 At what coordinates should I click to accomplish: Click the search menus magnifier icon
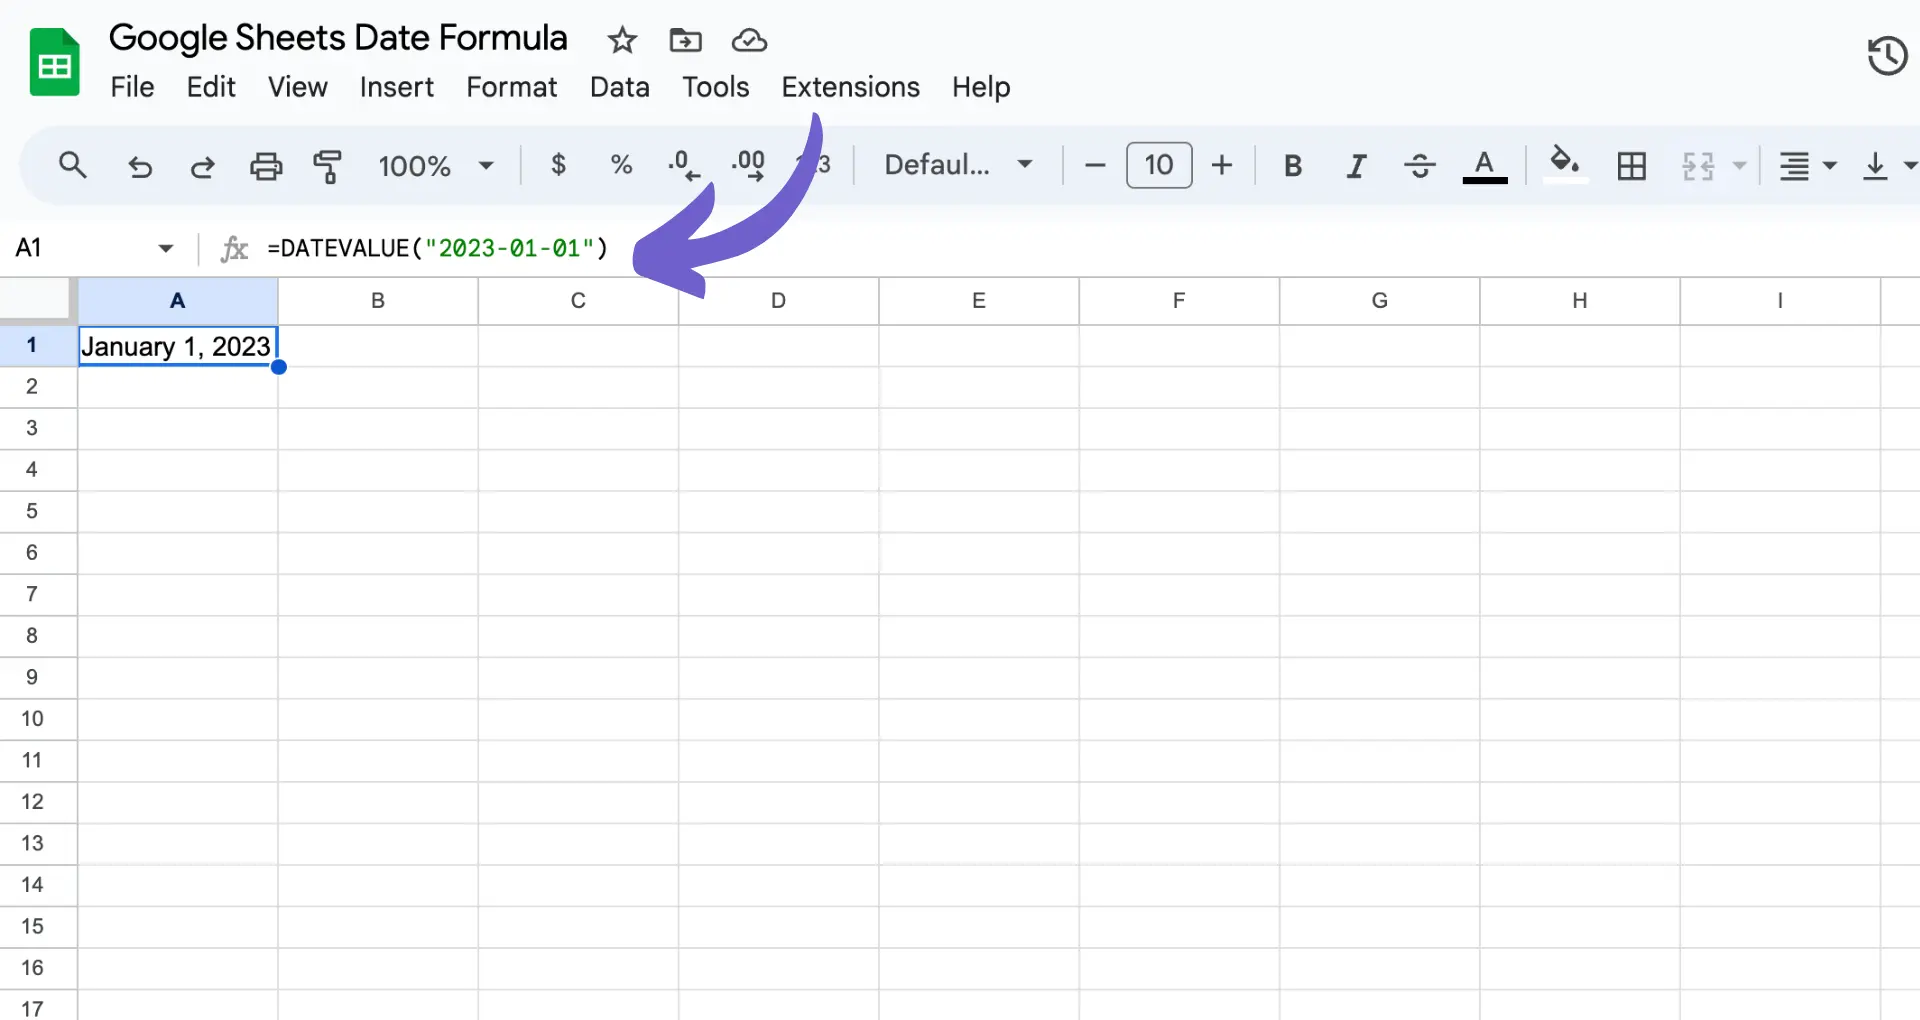[72, 165]
